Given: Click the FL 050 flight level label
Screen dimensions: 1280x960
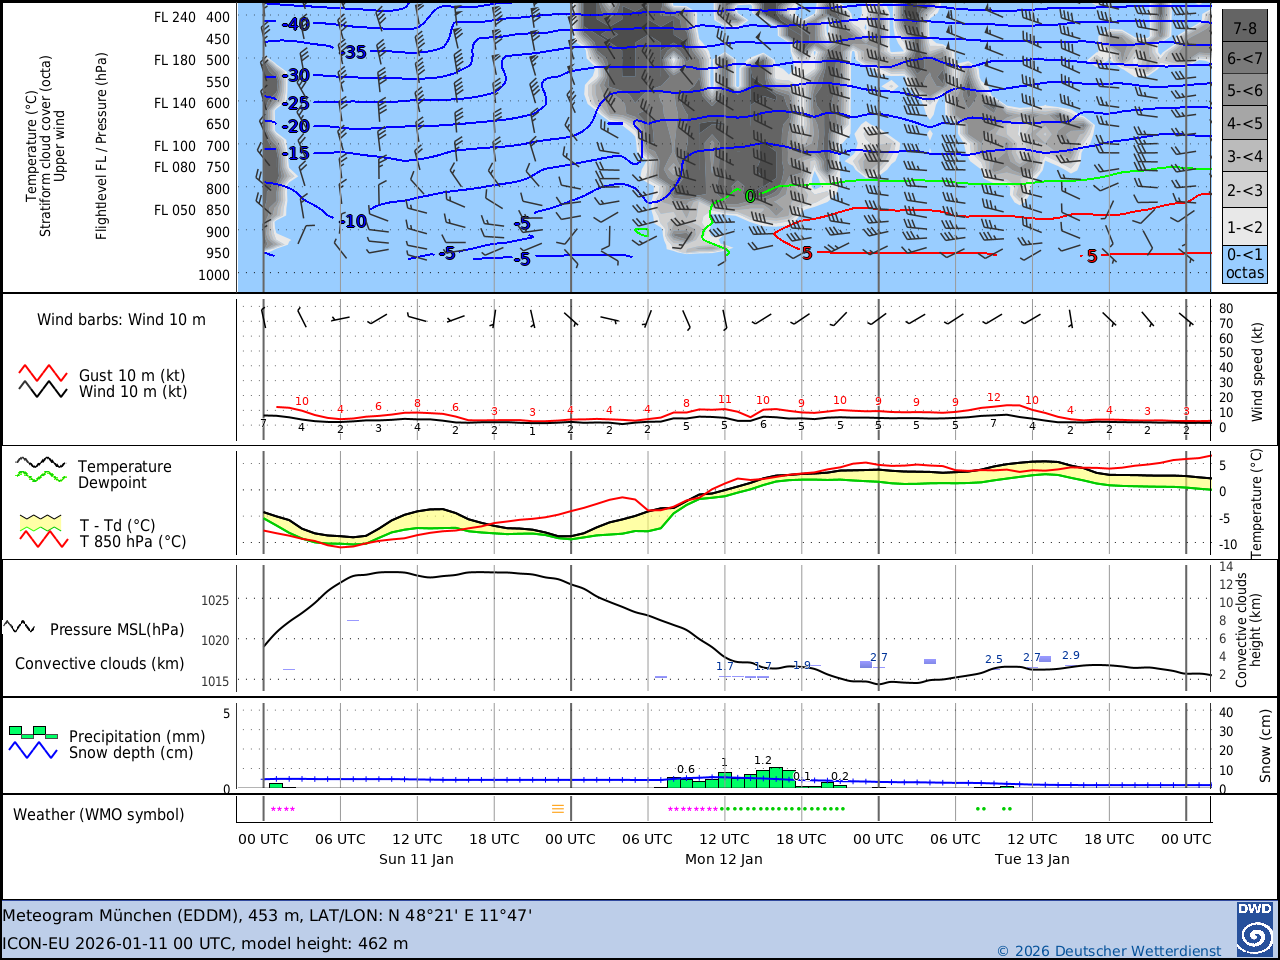Looking at the screenshot, I should 175,210.
